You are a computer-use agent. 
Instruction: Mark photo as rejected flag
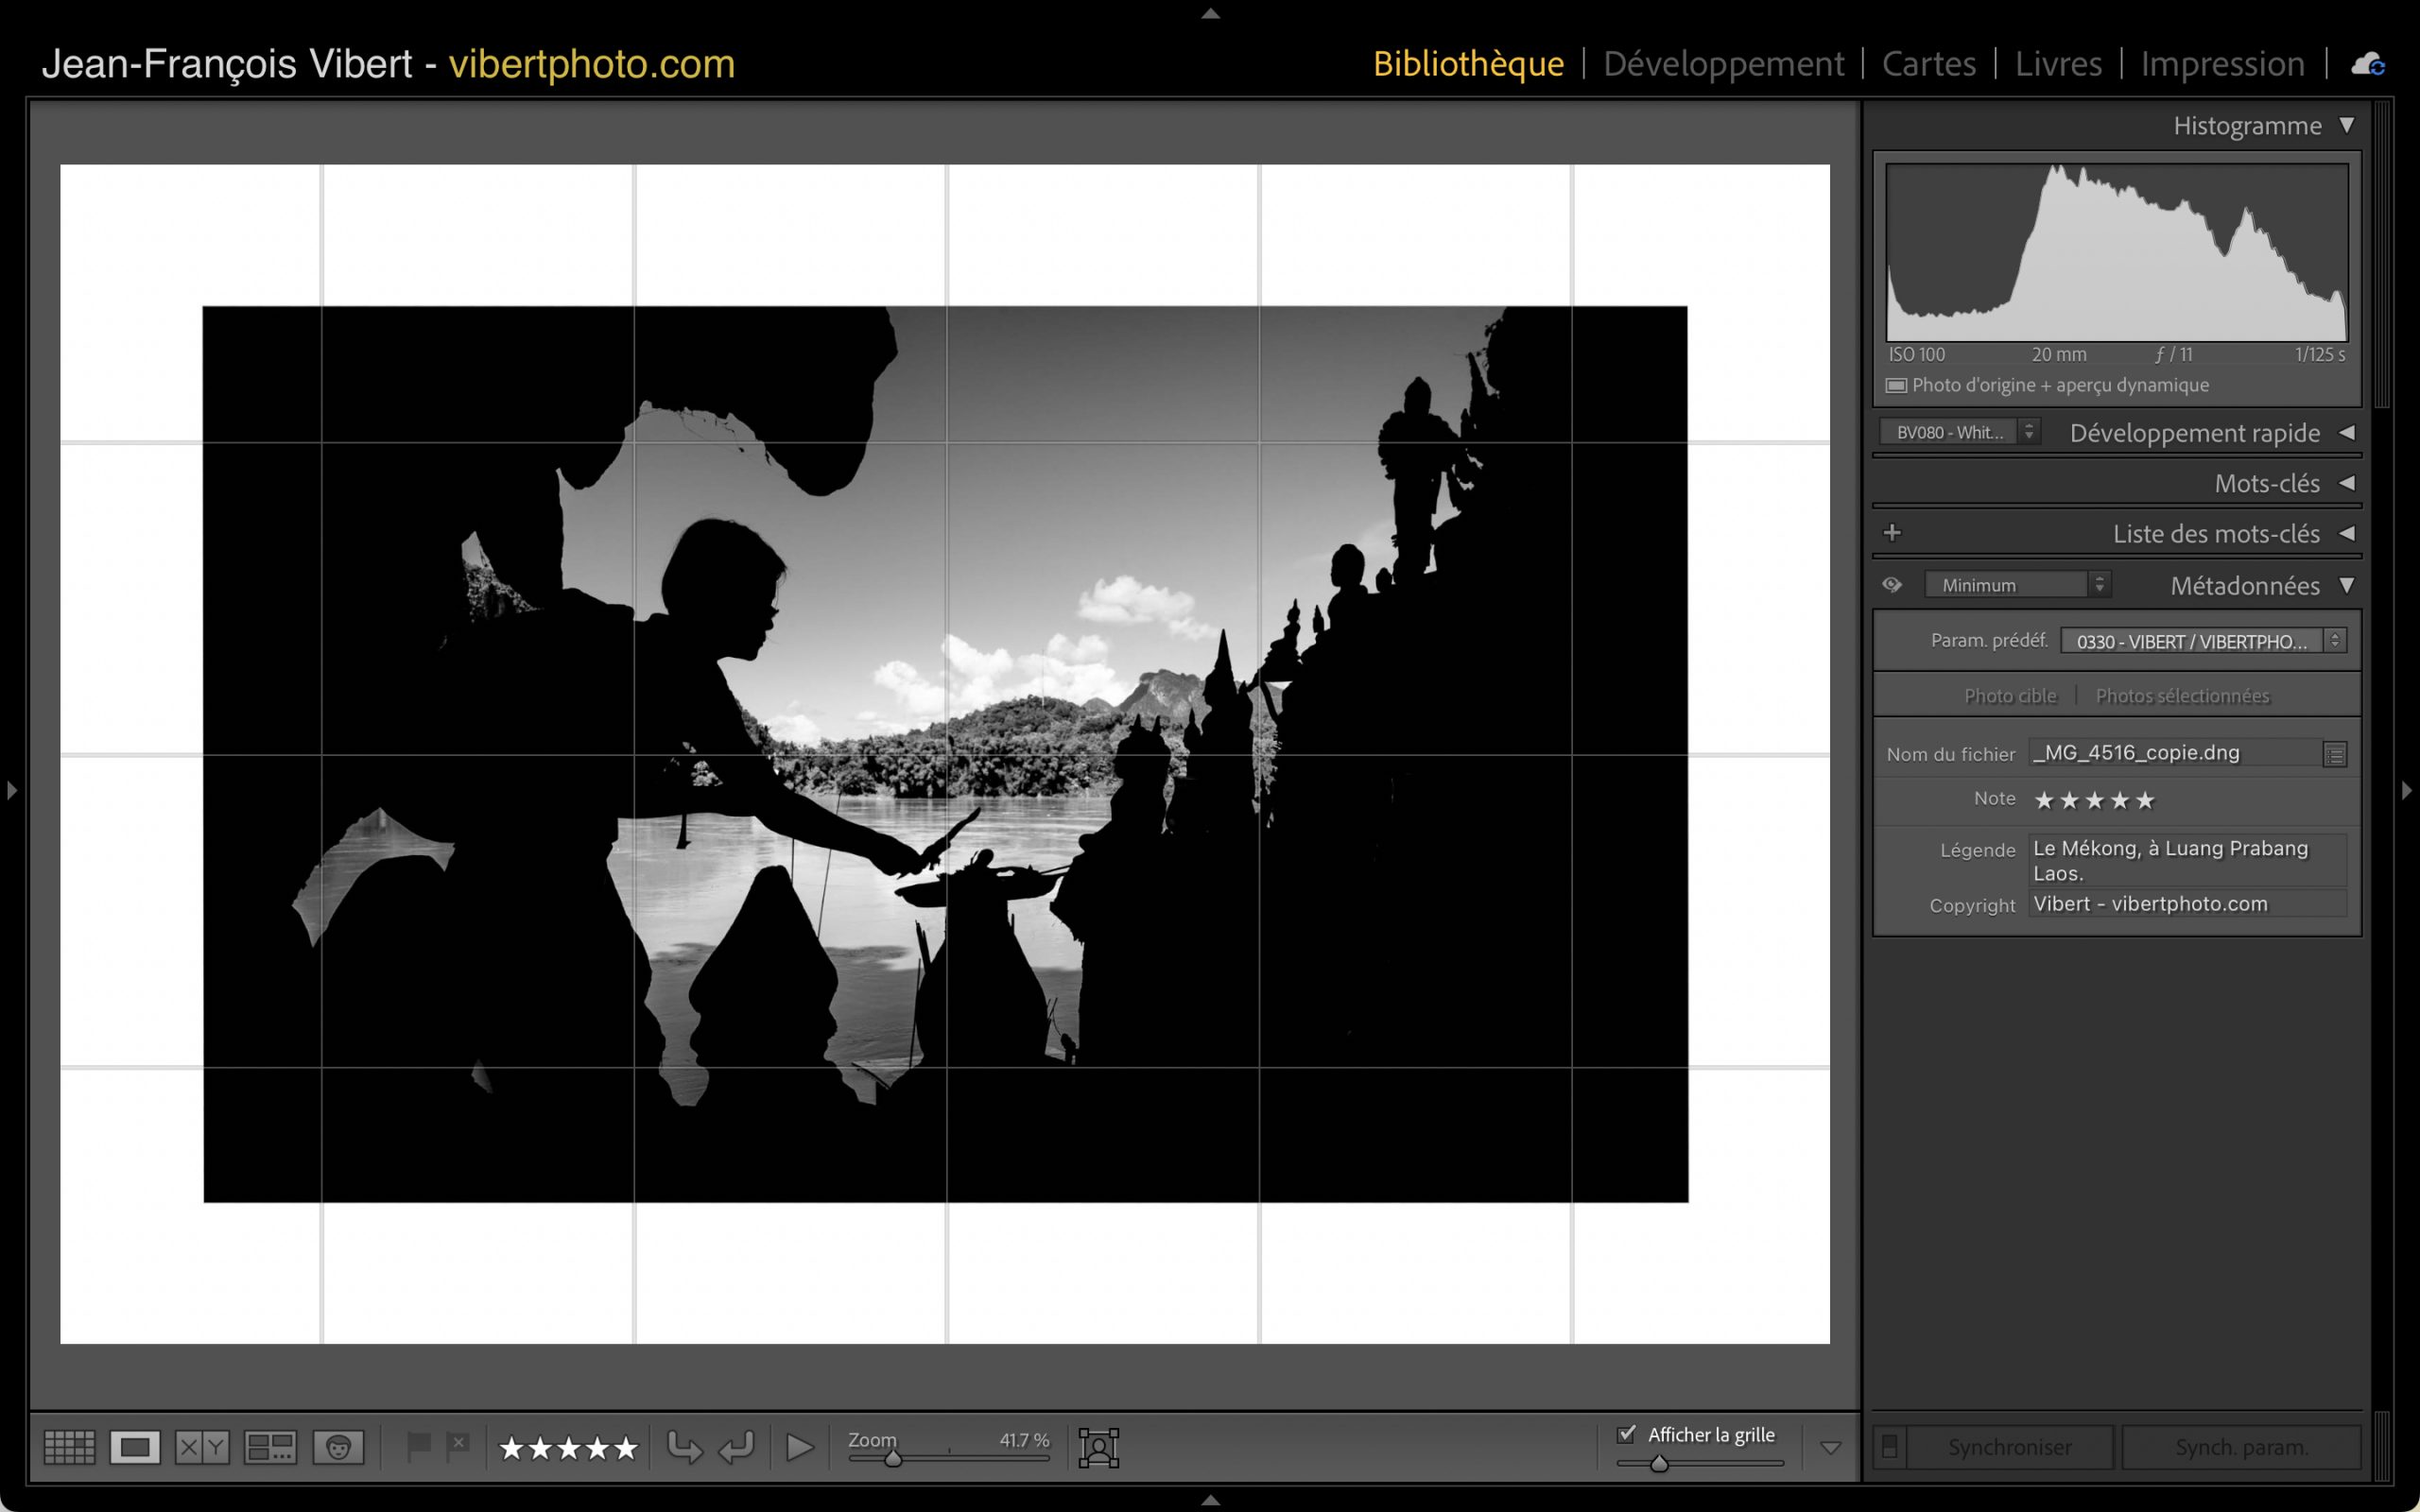click(x=458, y=1445)
